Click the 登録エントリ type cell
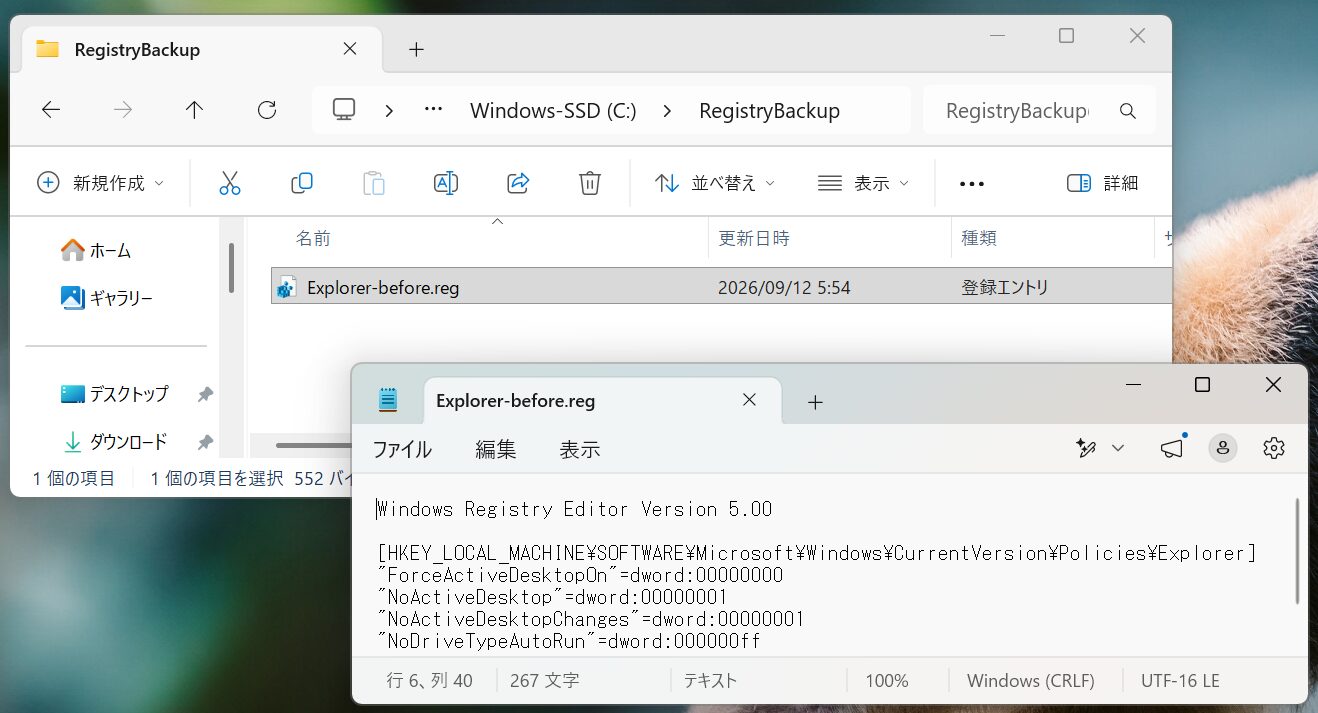Viewport: 1318px width, 713px height. 1005,288
